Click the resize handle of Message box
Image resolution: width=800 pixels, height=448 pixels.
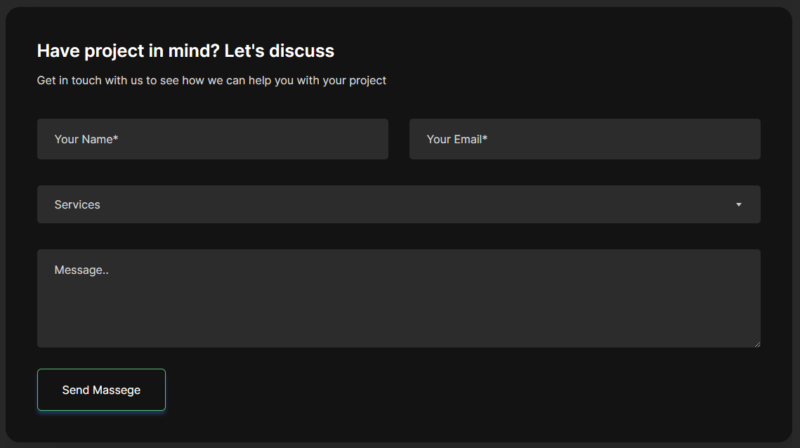pyautogui.click(x=756, y=343)
